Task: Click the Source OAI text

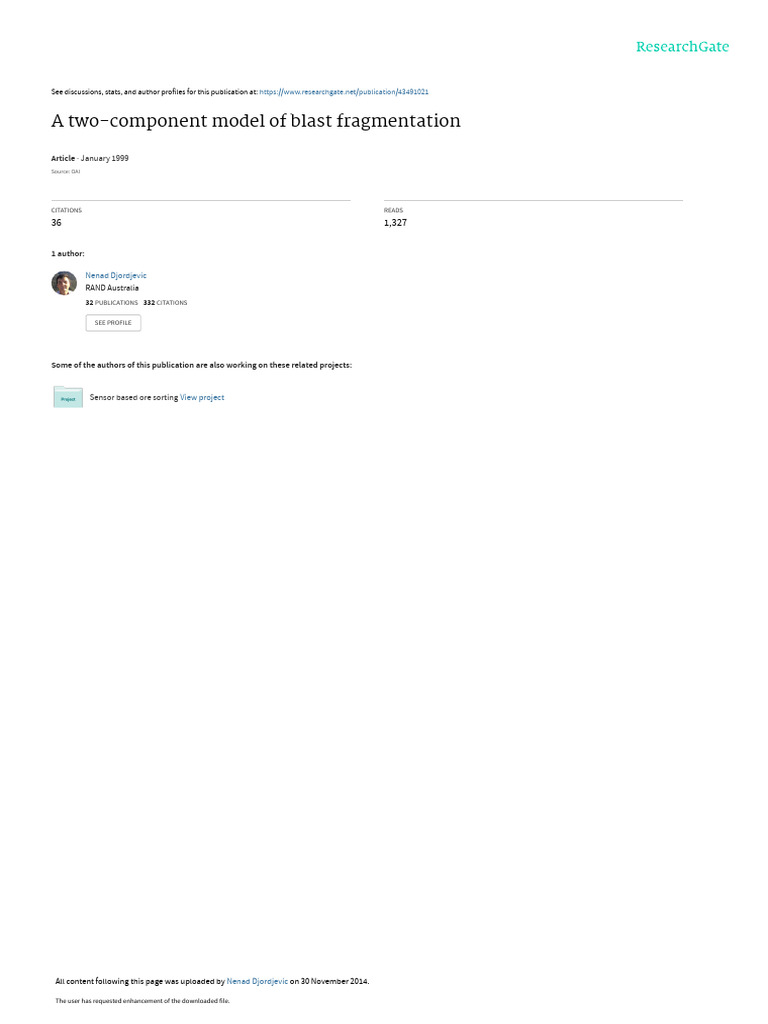Action: tap(65, 172)
